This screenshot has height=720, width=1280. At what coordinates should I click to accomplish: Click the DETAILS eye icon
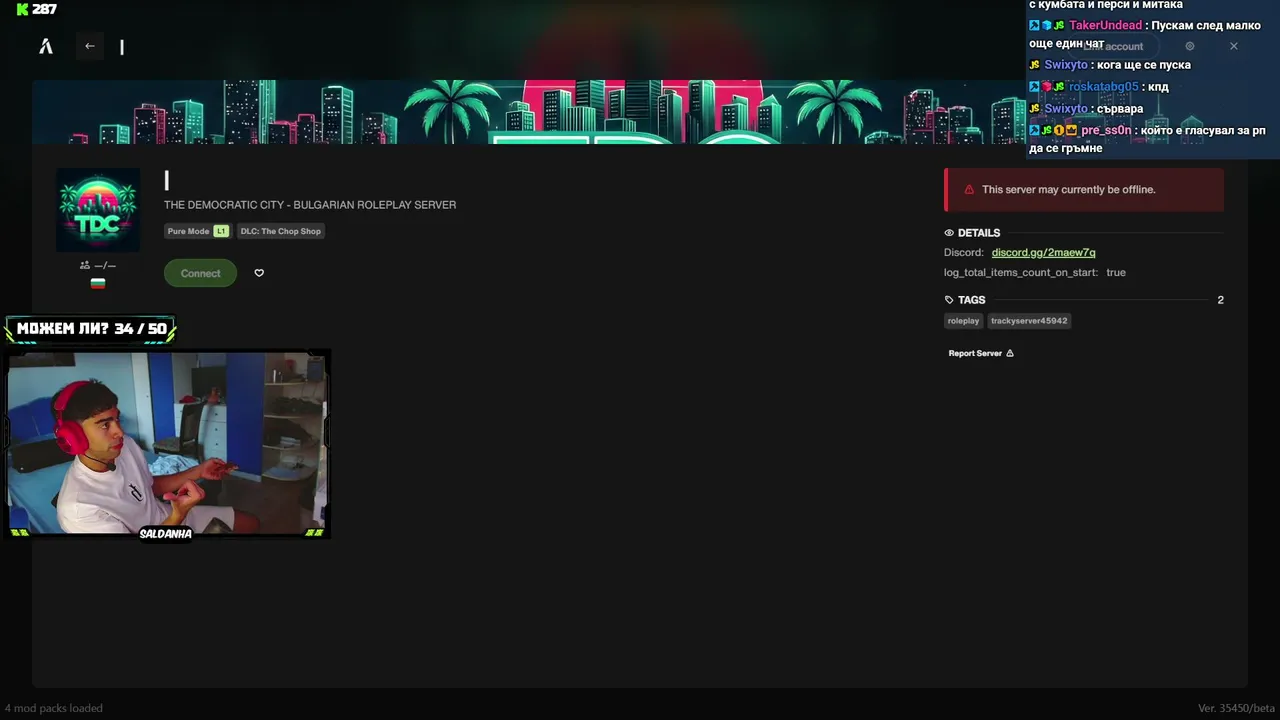[949, 233]
